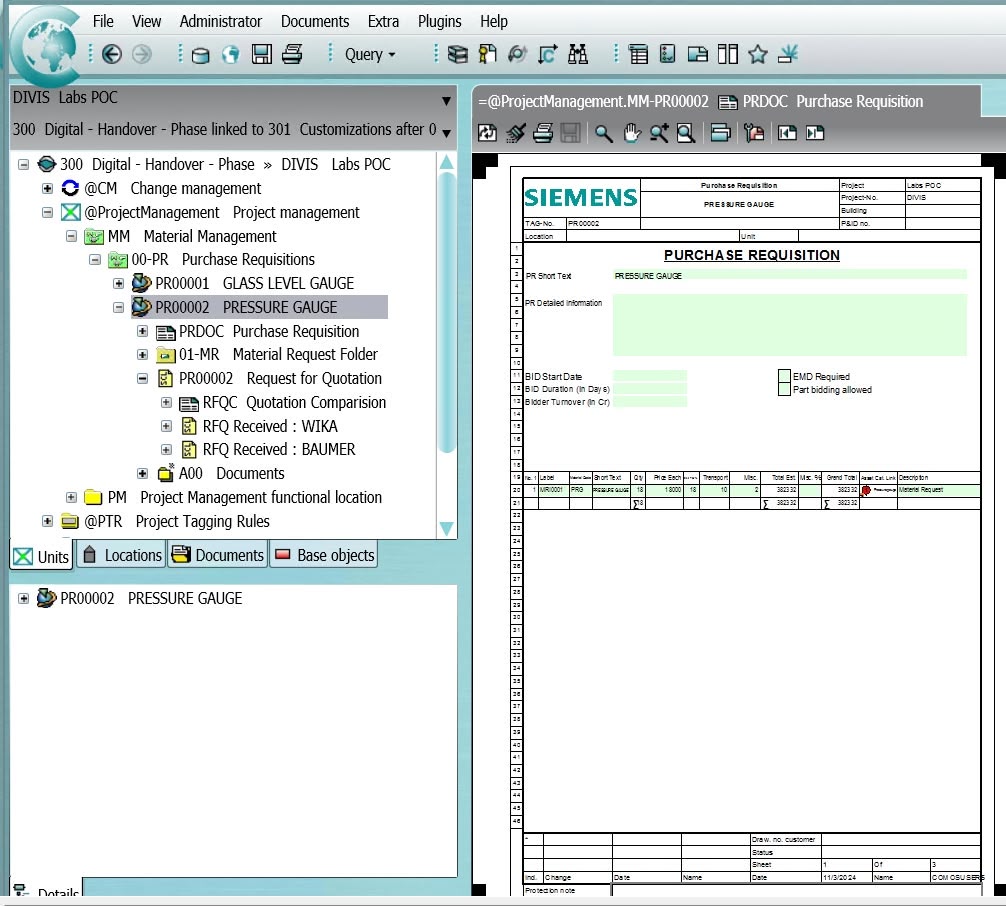Click the binoculars search icon
Image resolution: width=1006 pixels, height=906 pixels.
click(577, 54)
